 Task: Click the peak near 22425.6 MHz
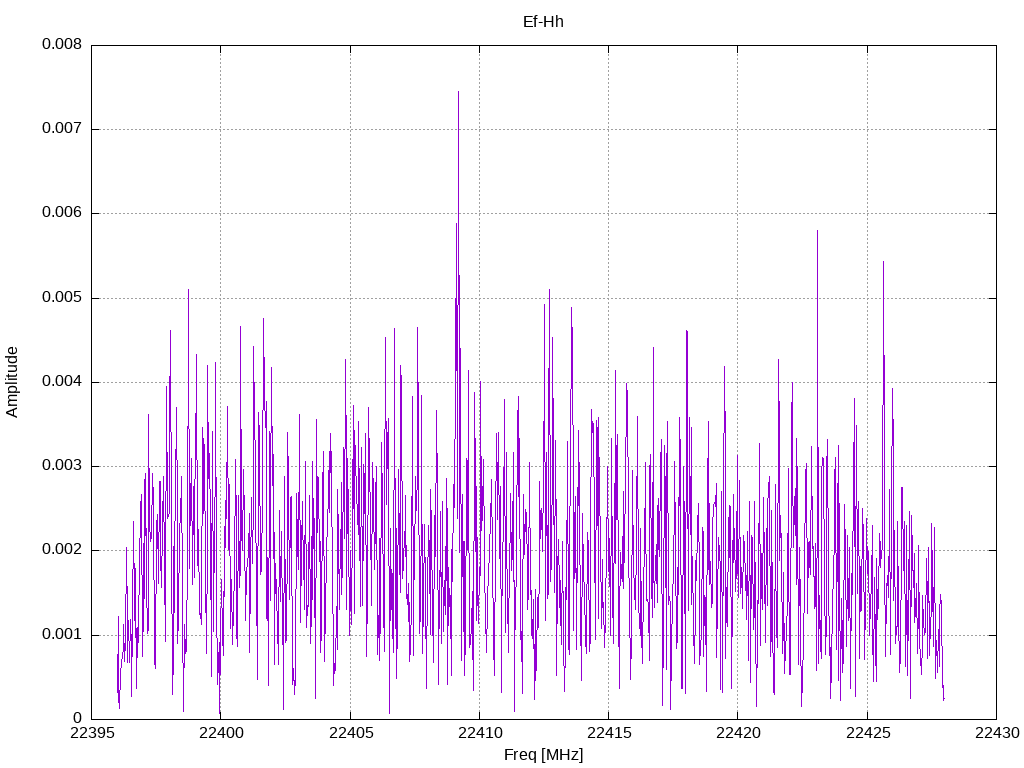click(884, 263)
